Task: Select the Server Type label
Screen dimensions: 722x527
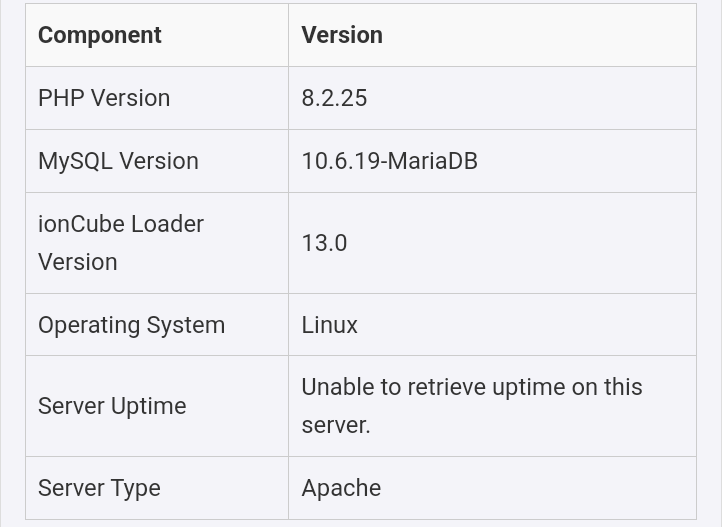Action: [99, 488]
